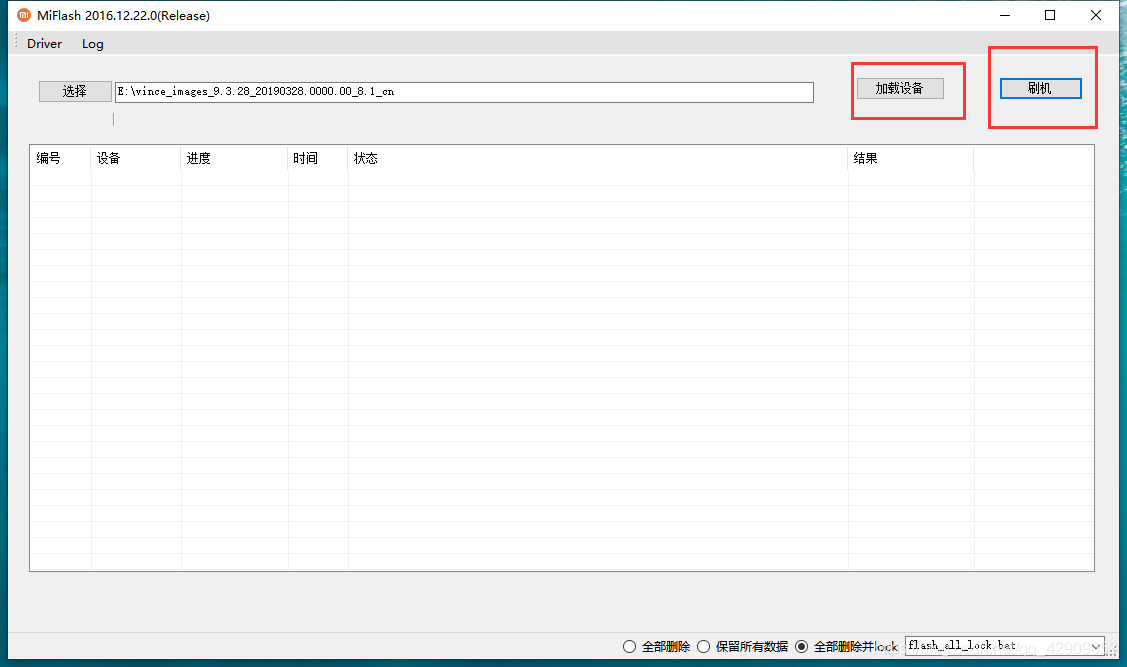Click the 结果 column header
1127x667 pixels.
tap(911, 158)
